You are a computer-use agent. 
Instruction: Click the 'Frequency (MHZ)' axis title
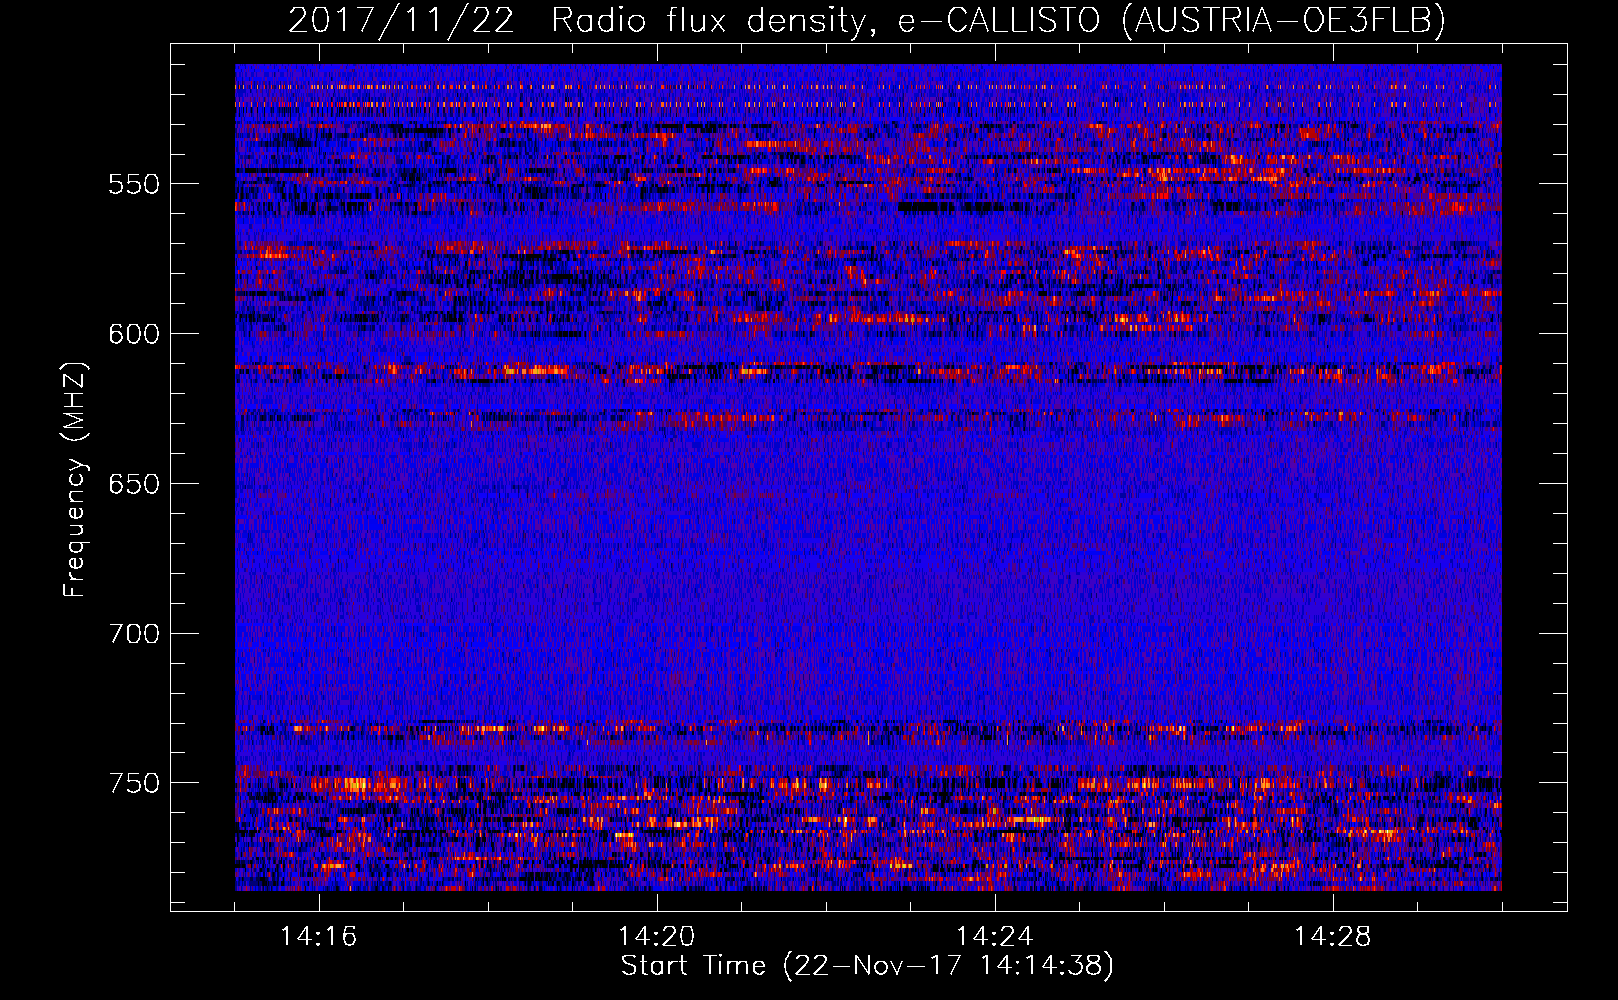pos(75,479)
